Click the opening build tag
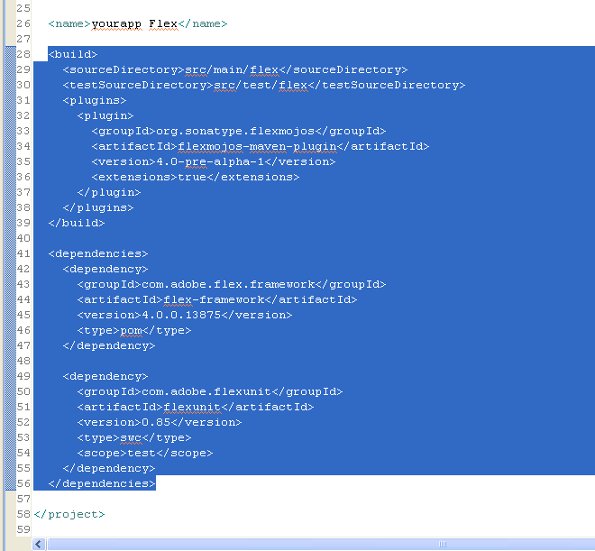Image resolution: width=595 pixels, height=551 pixels. tap(73, 54)
